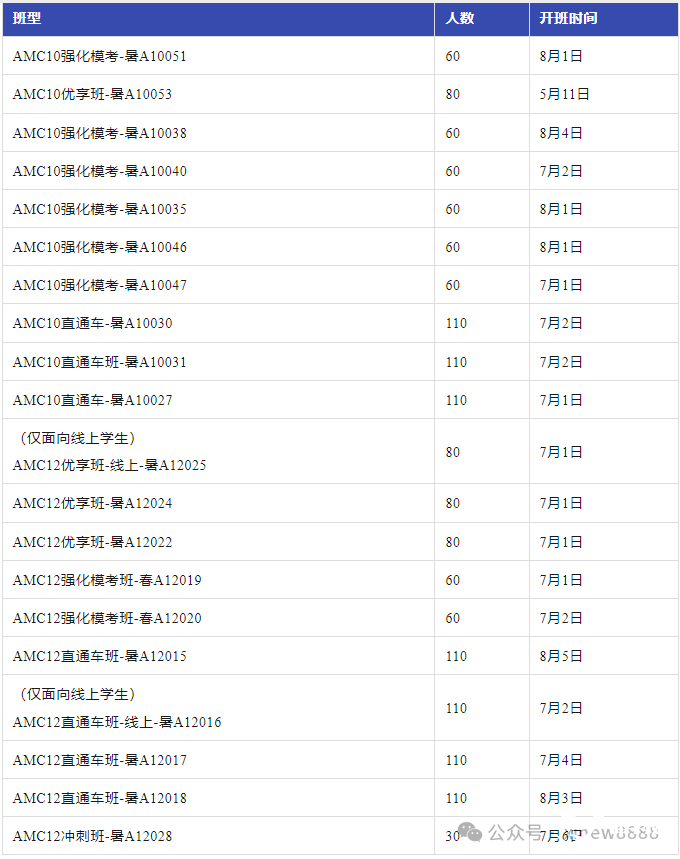680x859 pixels.
Task: Click the AMC10直通车班-暑A10031 entry
Action: point(100,362)
